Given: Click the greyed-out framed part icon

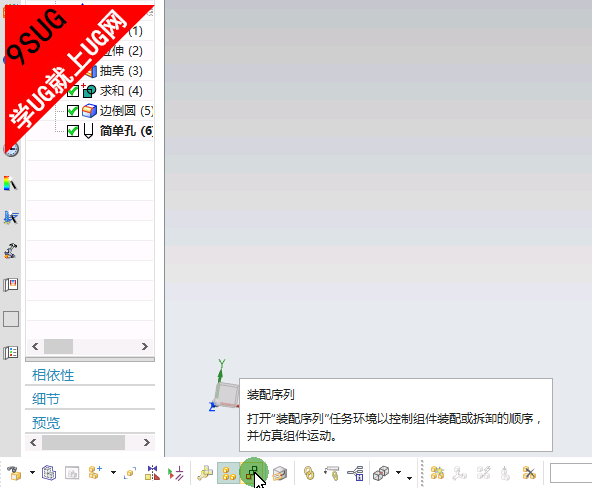Looking at the screenshot, I should tap(72, 473).
